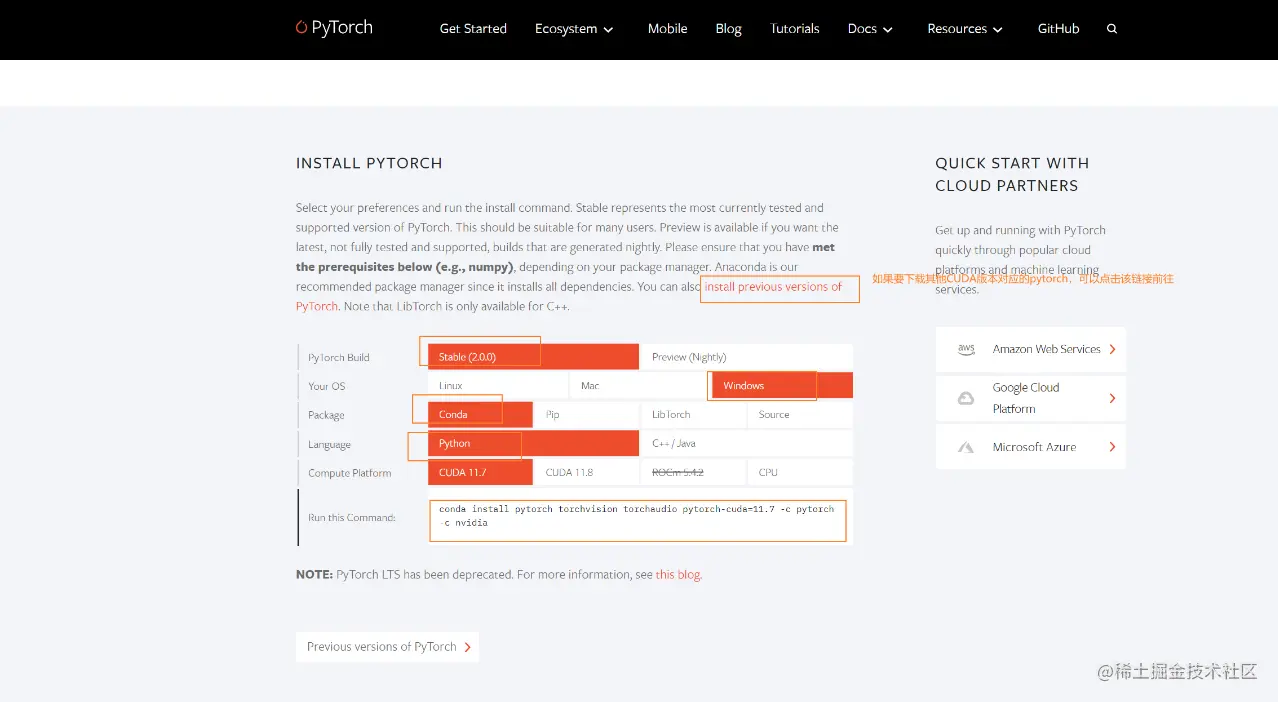Screen dimensions: 1278x702
Task: Open GitHub nav link
Action: pyautogui.click(x=1058, y=29)
